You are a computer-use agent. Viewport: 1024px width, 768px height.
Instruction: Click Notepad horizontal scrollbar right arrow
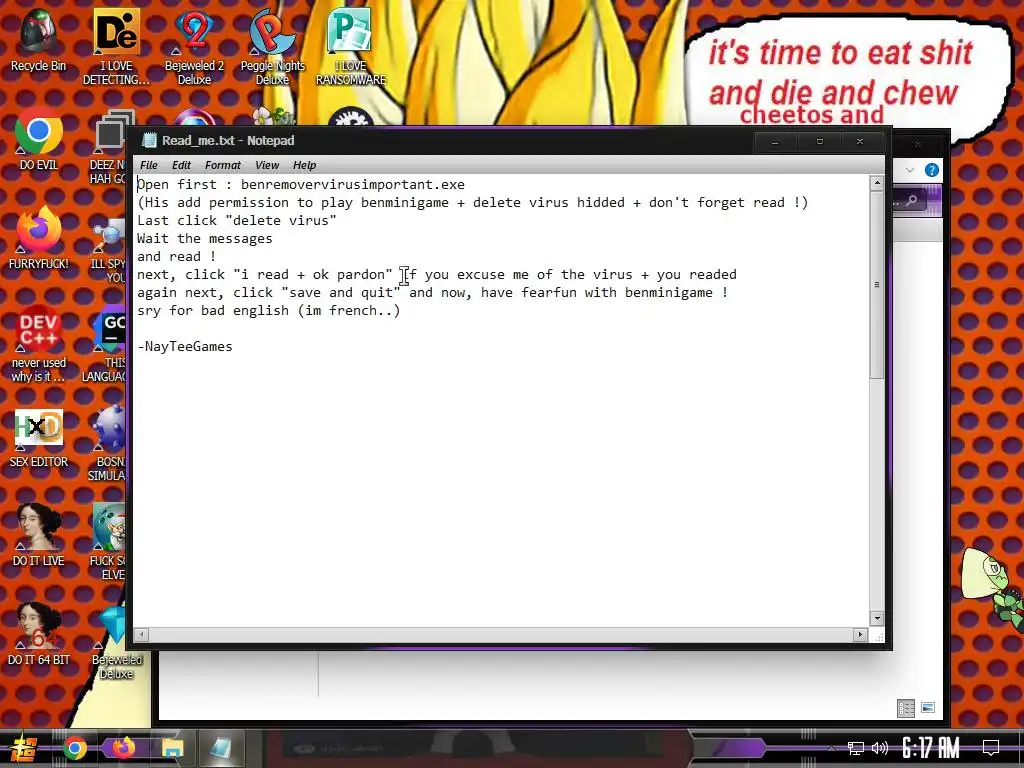[x=860, y=634]
